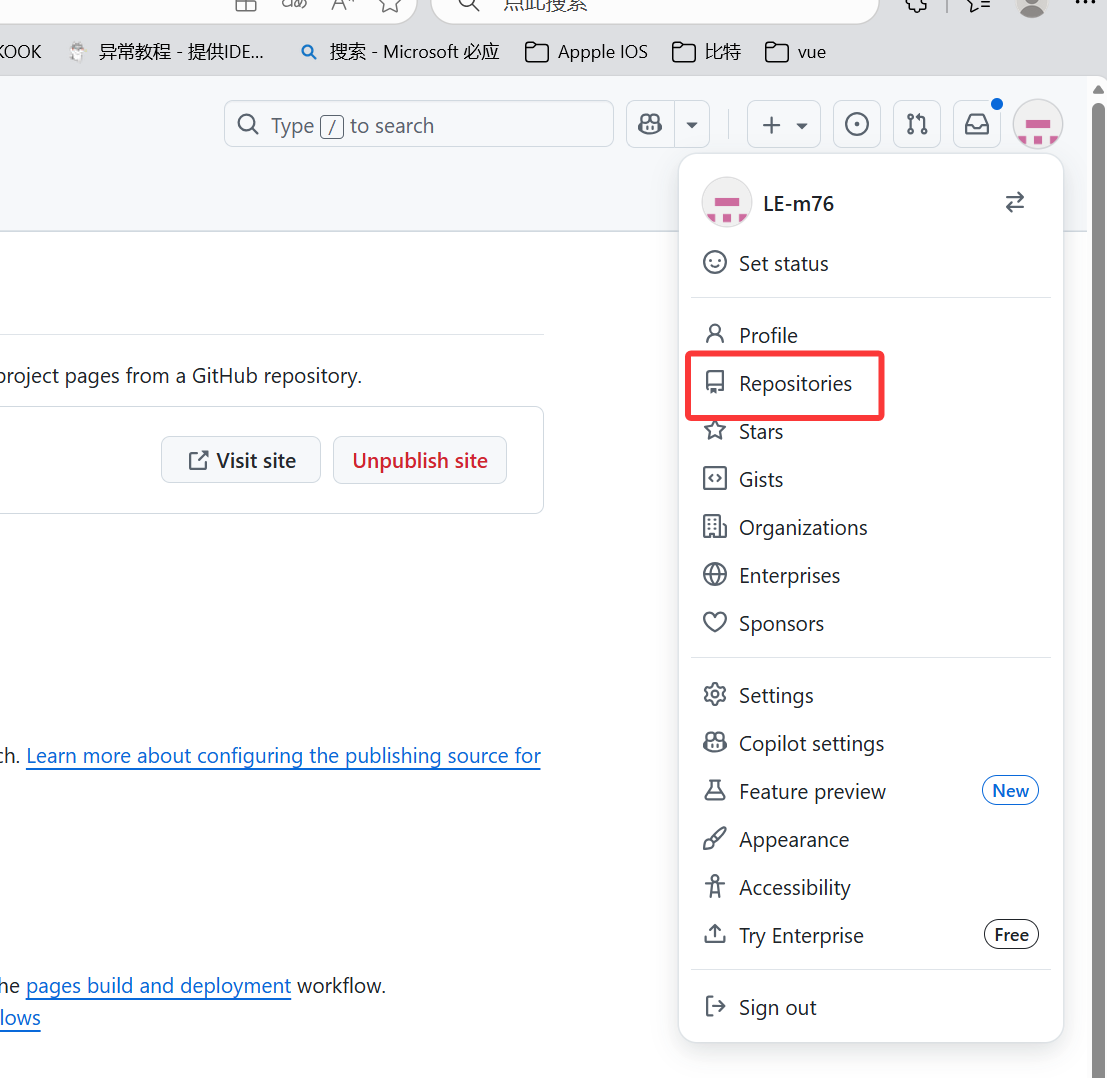This screenshot has width=1107, height=1078.
Task: Open Copilot settings menu entry
Action: [x=811, y=744]
